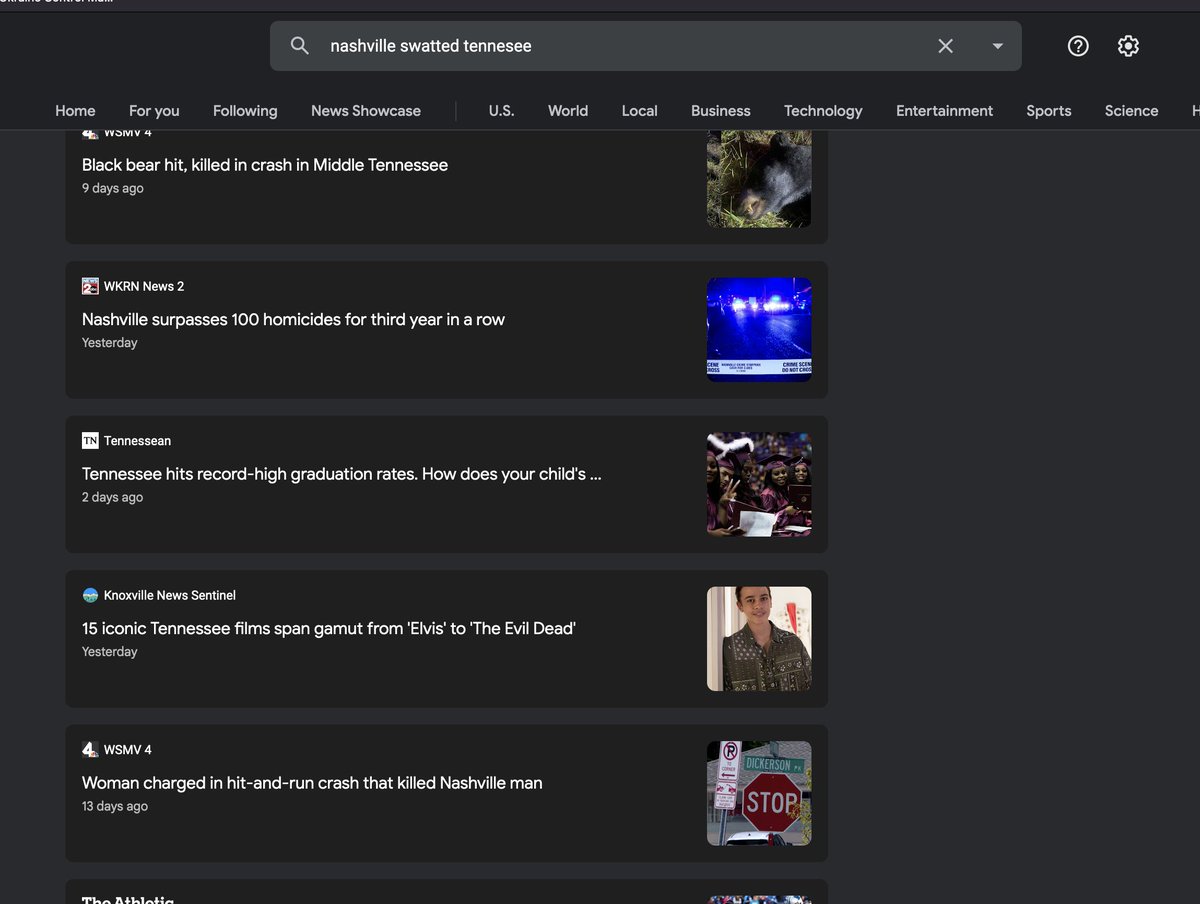The height and width of the screenshot is (904, 1200).
Task: Click the search magnifier icon
Action: 299,46
